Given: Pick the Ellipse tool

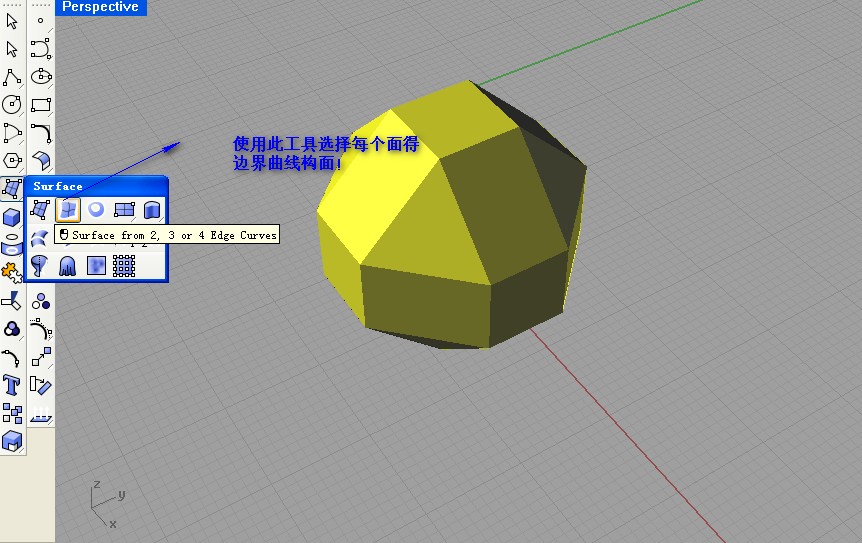Looking at the screenshot, I should coord(41,77).
